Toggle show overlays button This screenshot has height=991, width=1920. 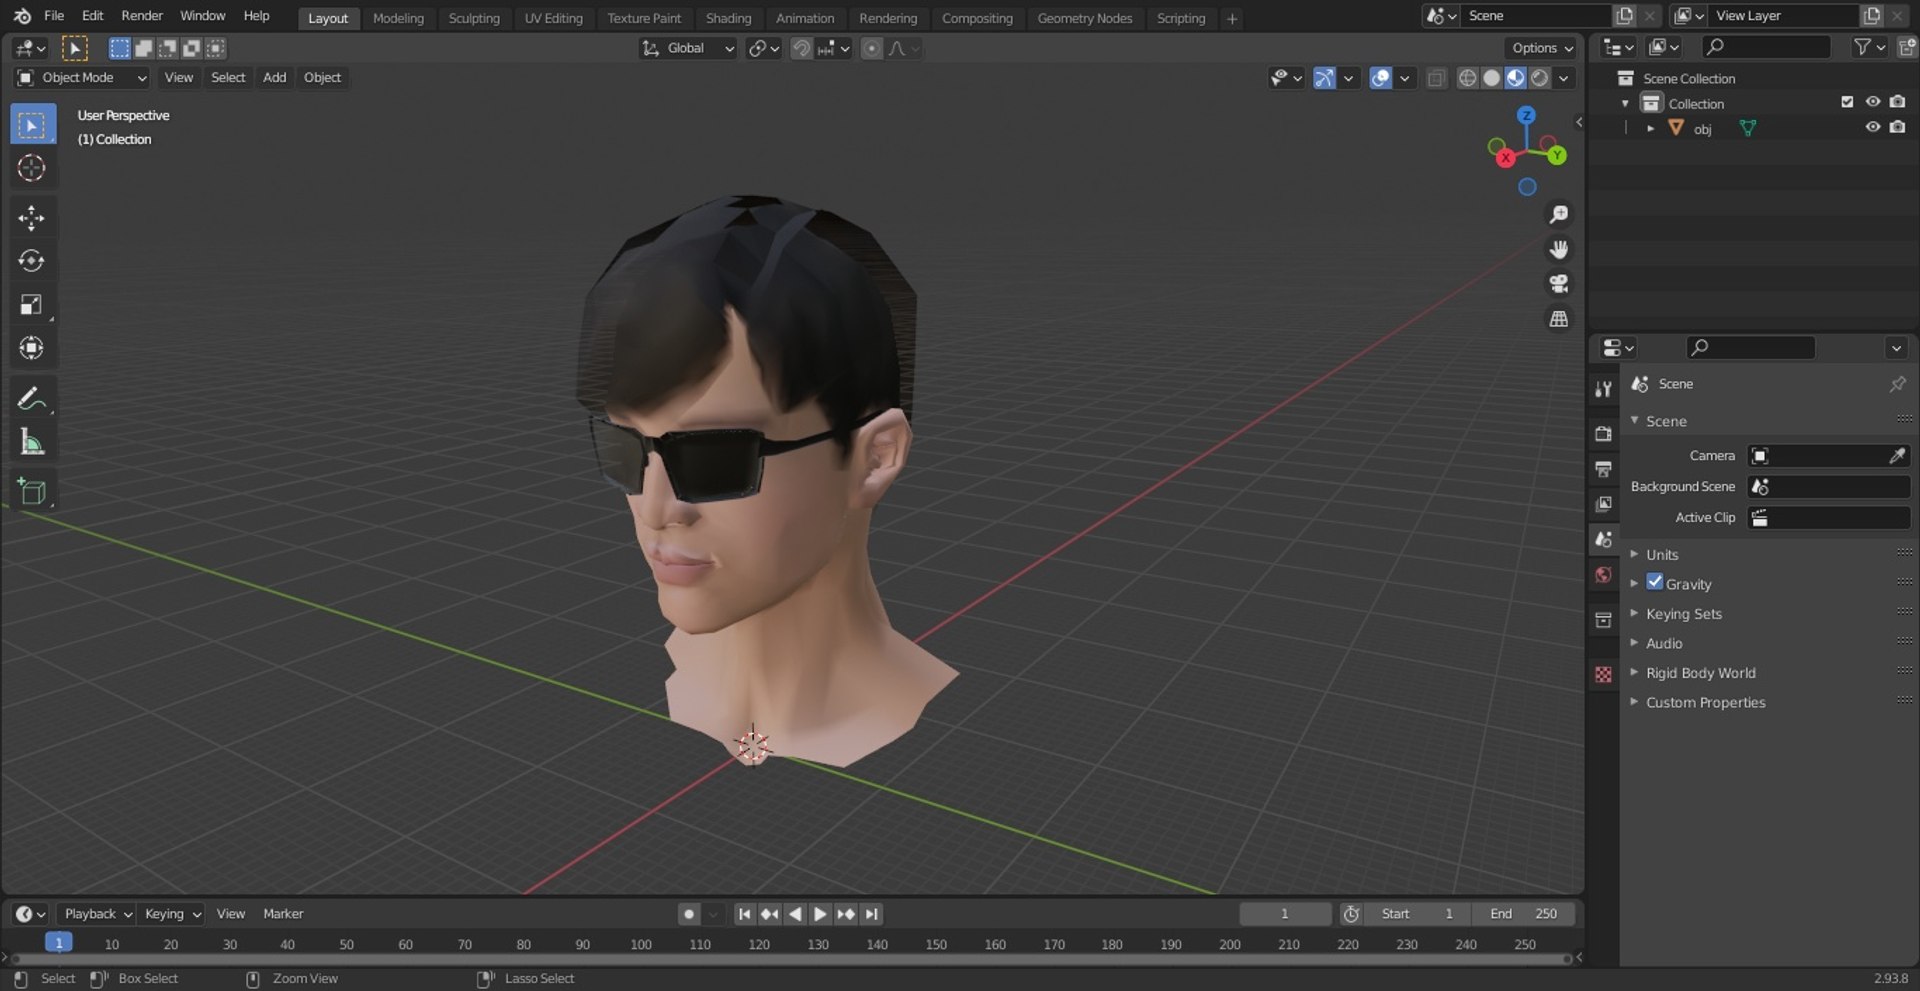click(x=1381, y=78)
